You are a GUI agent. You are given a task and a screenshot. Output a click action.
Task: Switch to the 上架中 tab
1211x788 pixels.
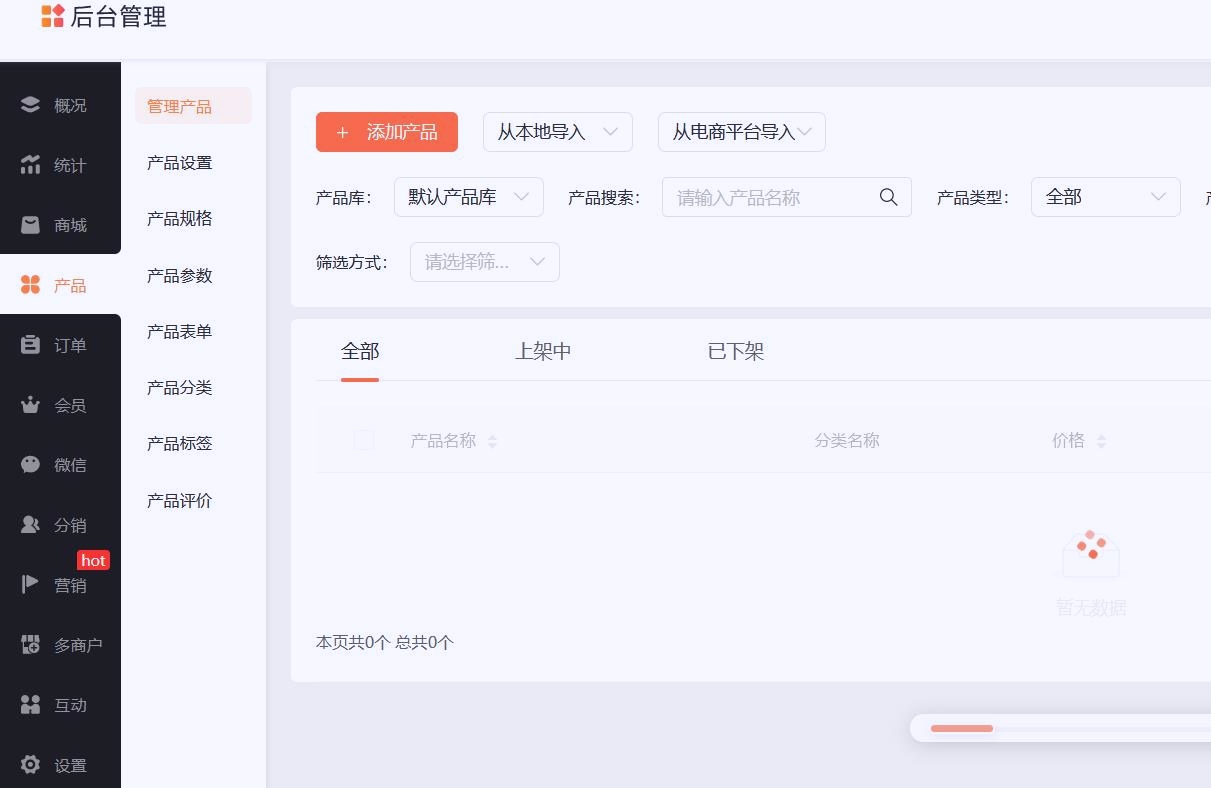click(543, 351)
